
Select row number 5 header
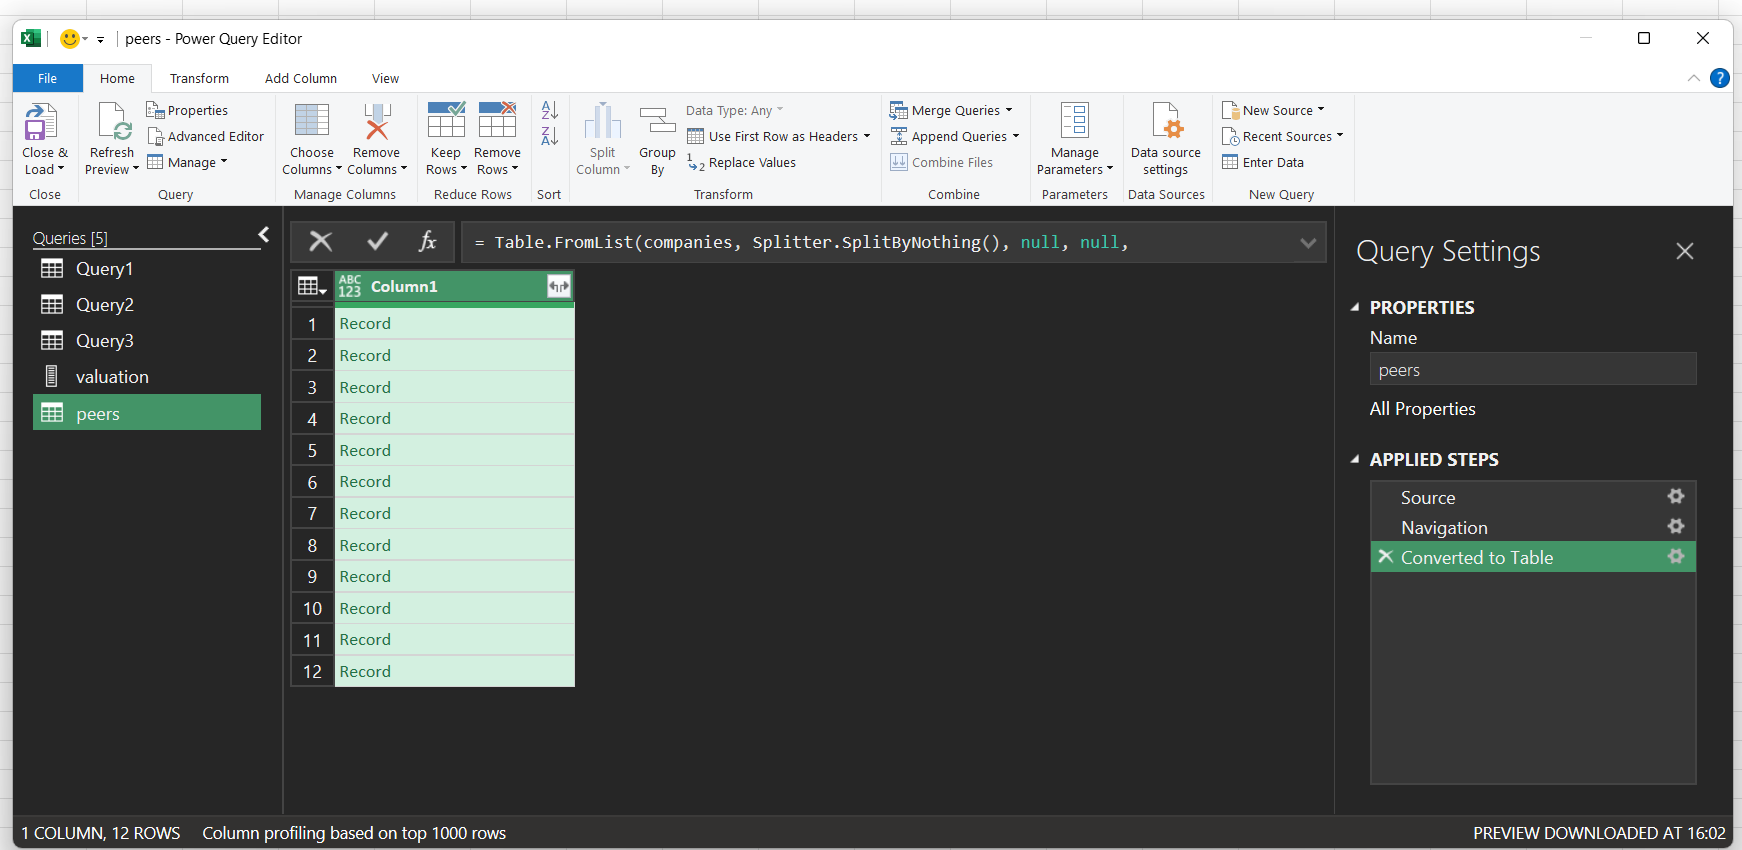(312, 450)
